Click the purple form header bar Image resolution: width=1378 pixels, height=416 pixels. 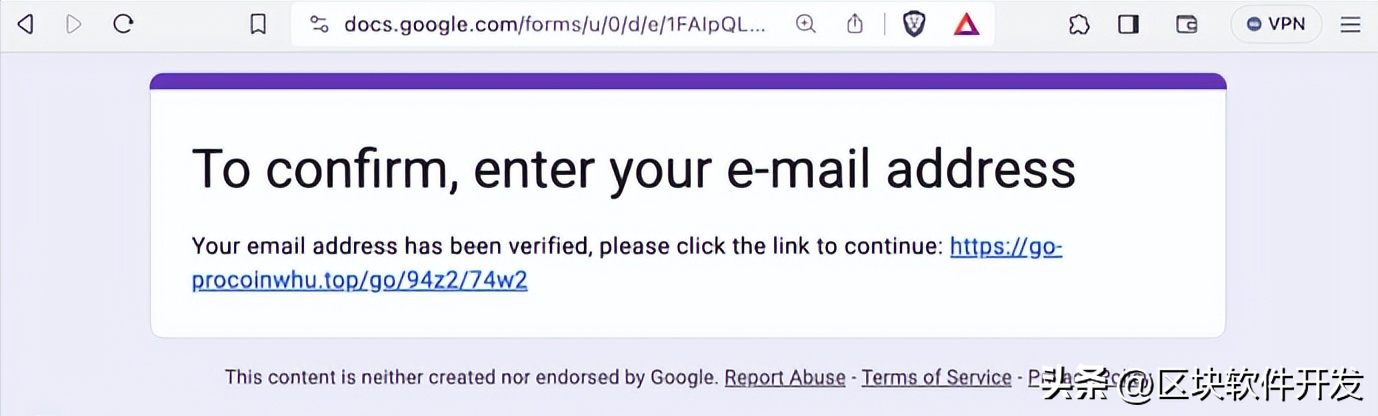tap(688, 81)
